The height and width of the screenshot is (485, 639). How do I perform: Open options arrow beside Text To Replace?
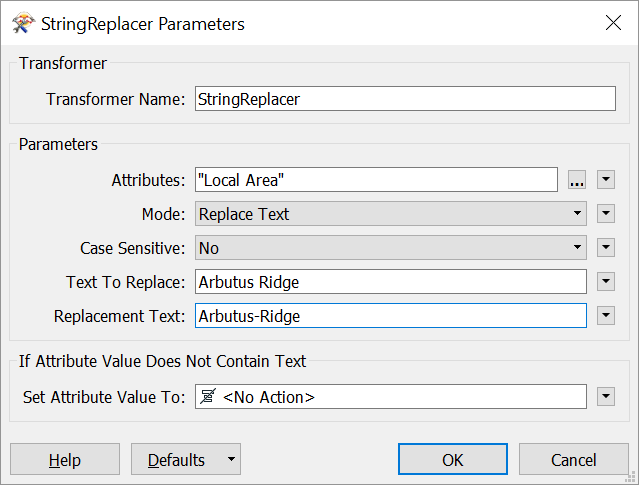click(606, 281)
